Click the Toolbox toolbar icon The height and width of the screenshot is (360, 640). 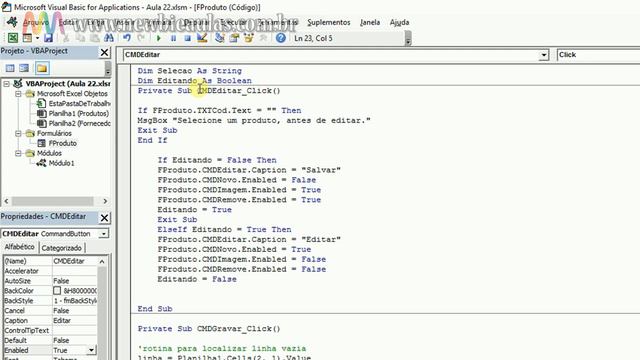click(263, 38)
